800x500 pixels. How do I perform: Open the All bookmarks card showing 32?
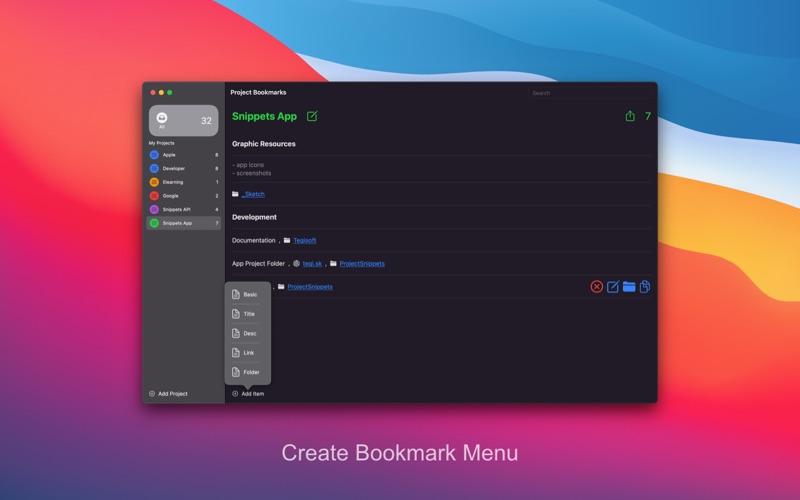[x=183, y=120]
